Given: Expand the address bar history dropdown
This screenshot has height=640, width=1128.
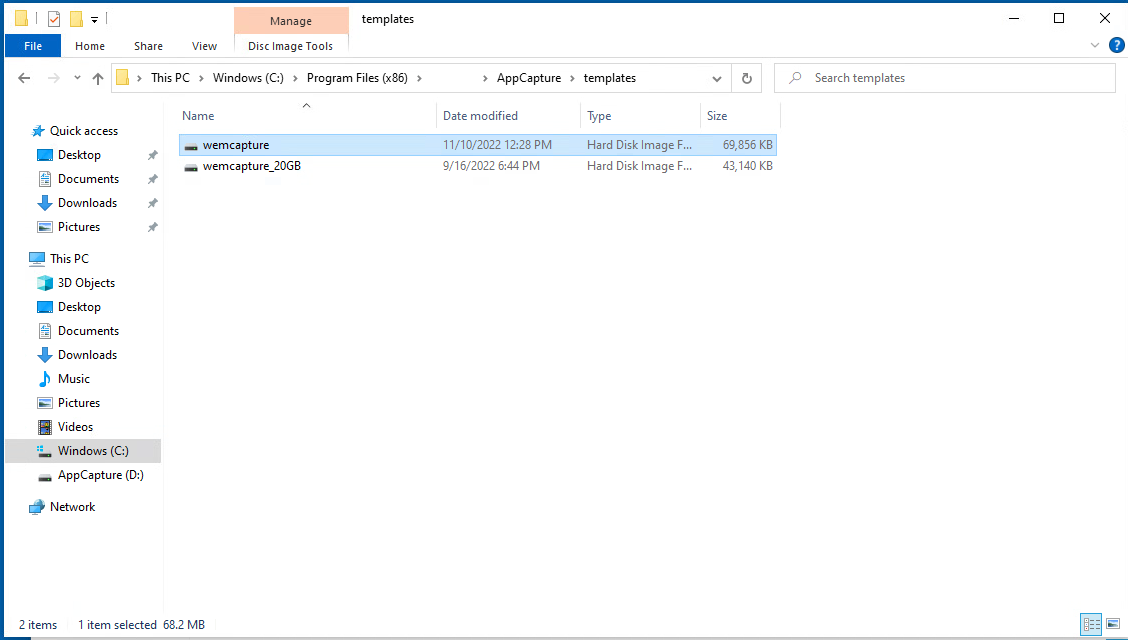Looking at the screenshot, I should 717,77.
